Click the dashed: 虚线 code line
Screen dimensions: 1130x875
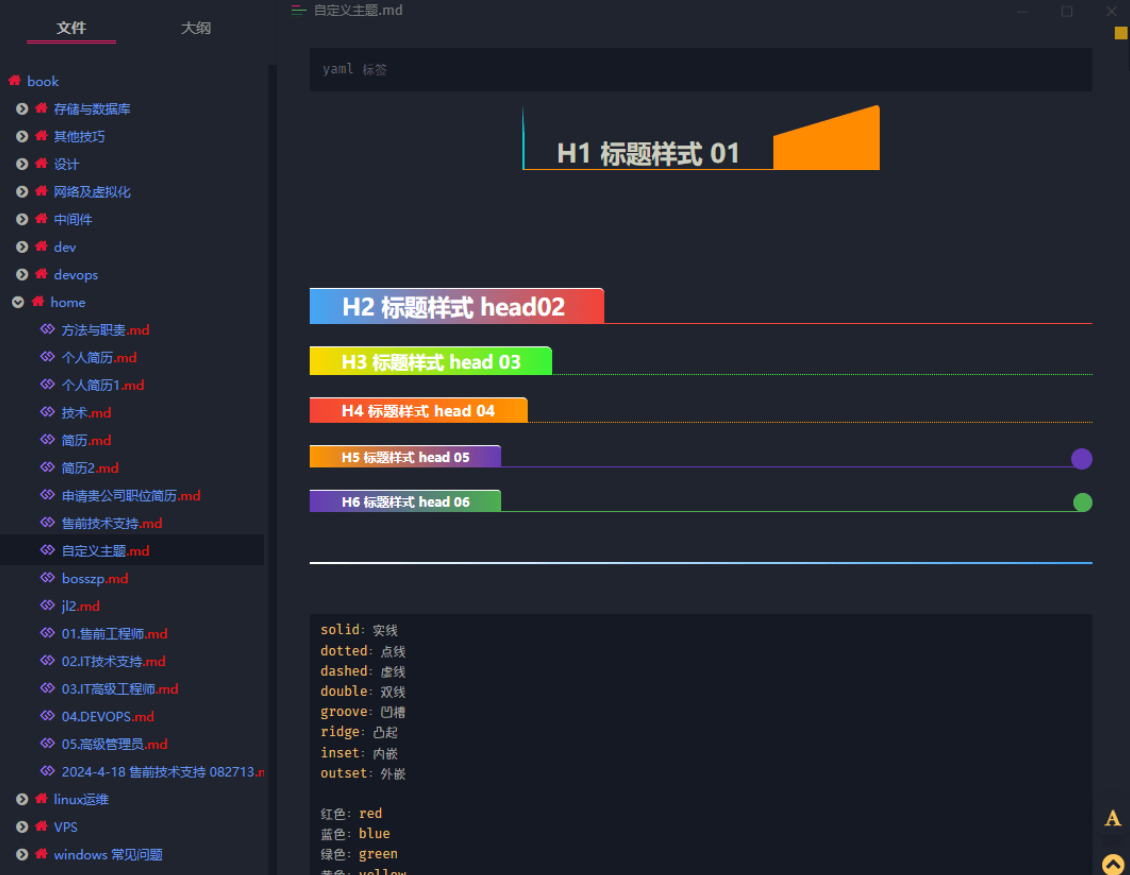(362, 671)
